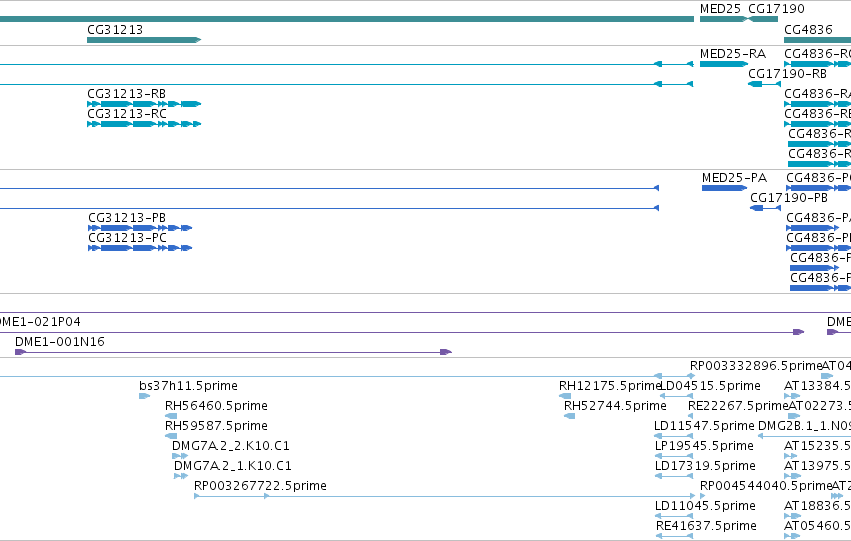Click the MED25-PA blue protein bar
This screenshot has height=541, width=851.
tap(725, 188)
